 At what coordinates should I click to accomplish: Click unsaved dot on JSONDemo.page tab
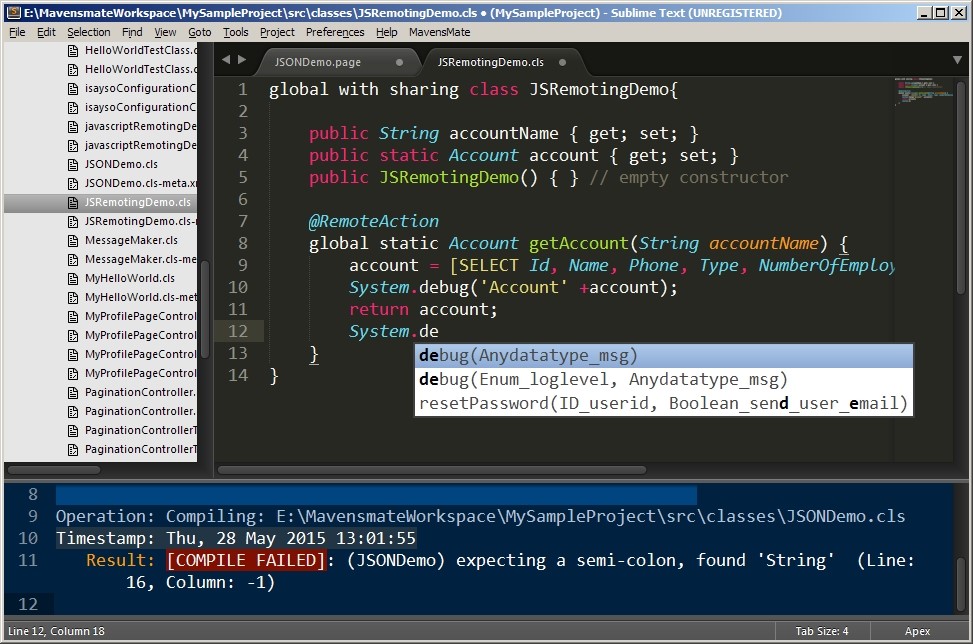(x=400, y=62)
